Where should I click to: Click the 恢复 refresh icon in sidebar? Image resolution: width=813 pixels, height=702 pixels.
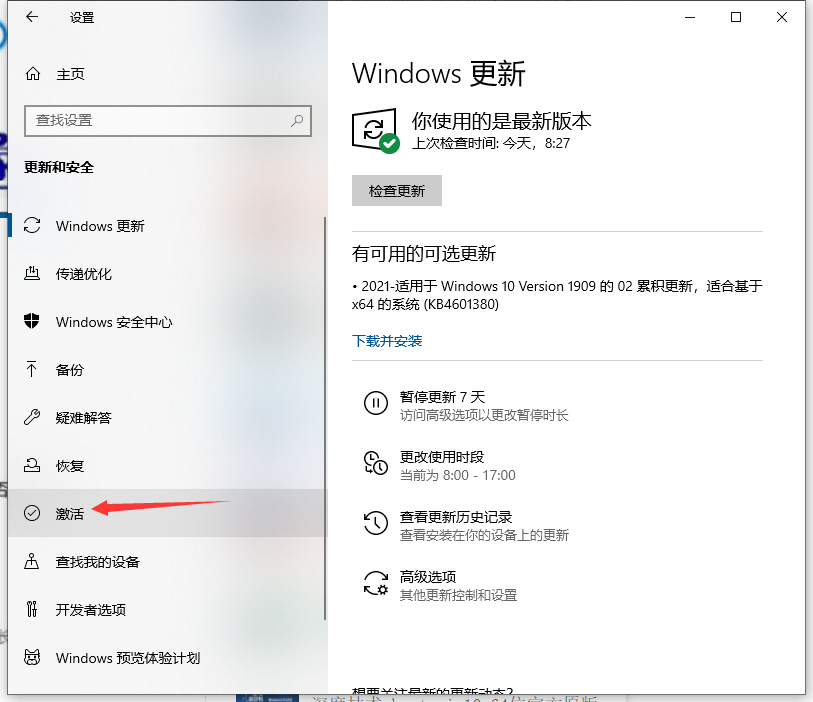34,465
